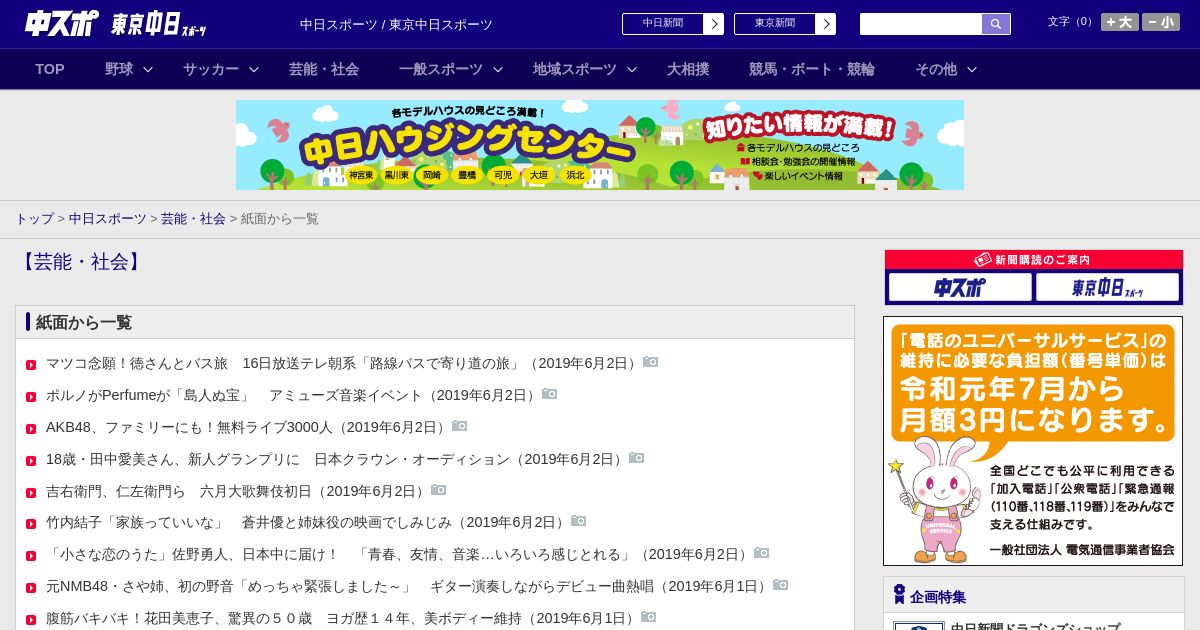Click the ユニバーサルサービス rabbit ad
The height and width of the screenshot is (630, 1200).
(x=1033, y=441)
